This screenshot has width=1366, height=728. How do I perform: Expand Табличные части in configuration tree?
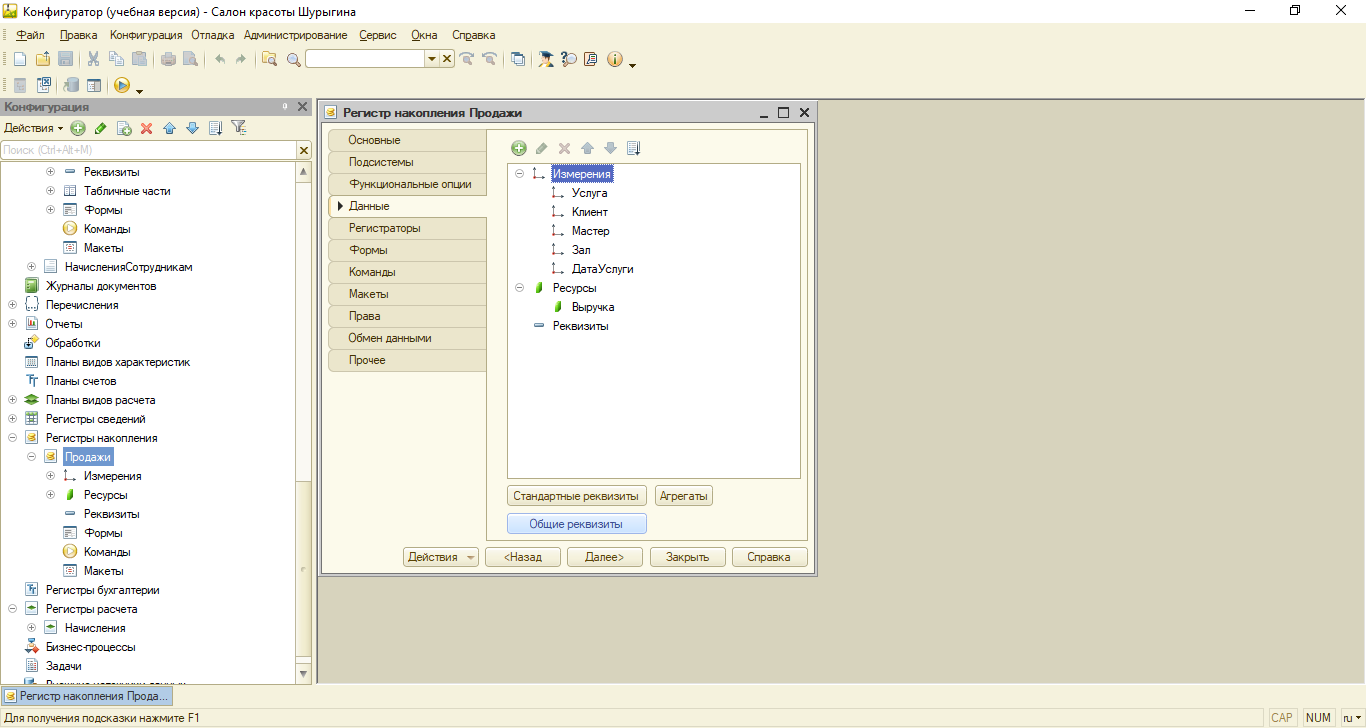pos(50,191)
